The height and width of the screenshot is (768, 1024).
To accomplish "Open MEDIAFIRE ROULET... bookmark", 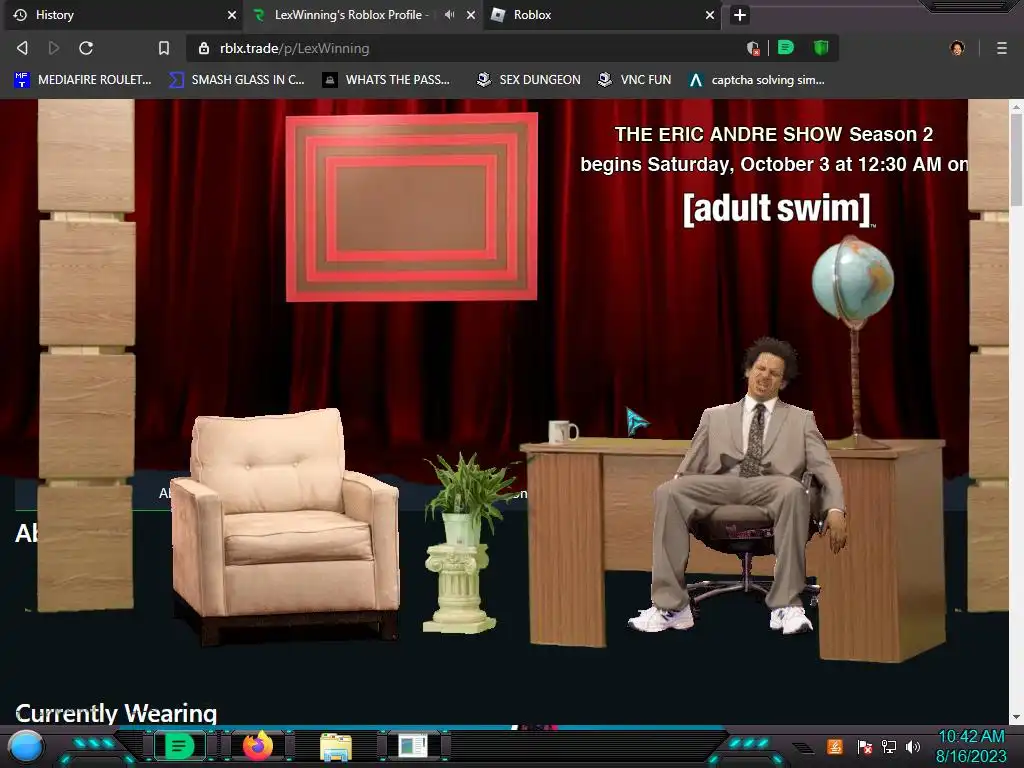I will click(83, 80).
